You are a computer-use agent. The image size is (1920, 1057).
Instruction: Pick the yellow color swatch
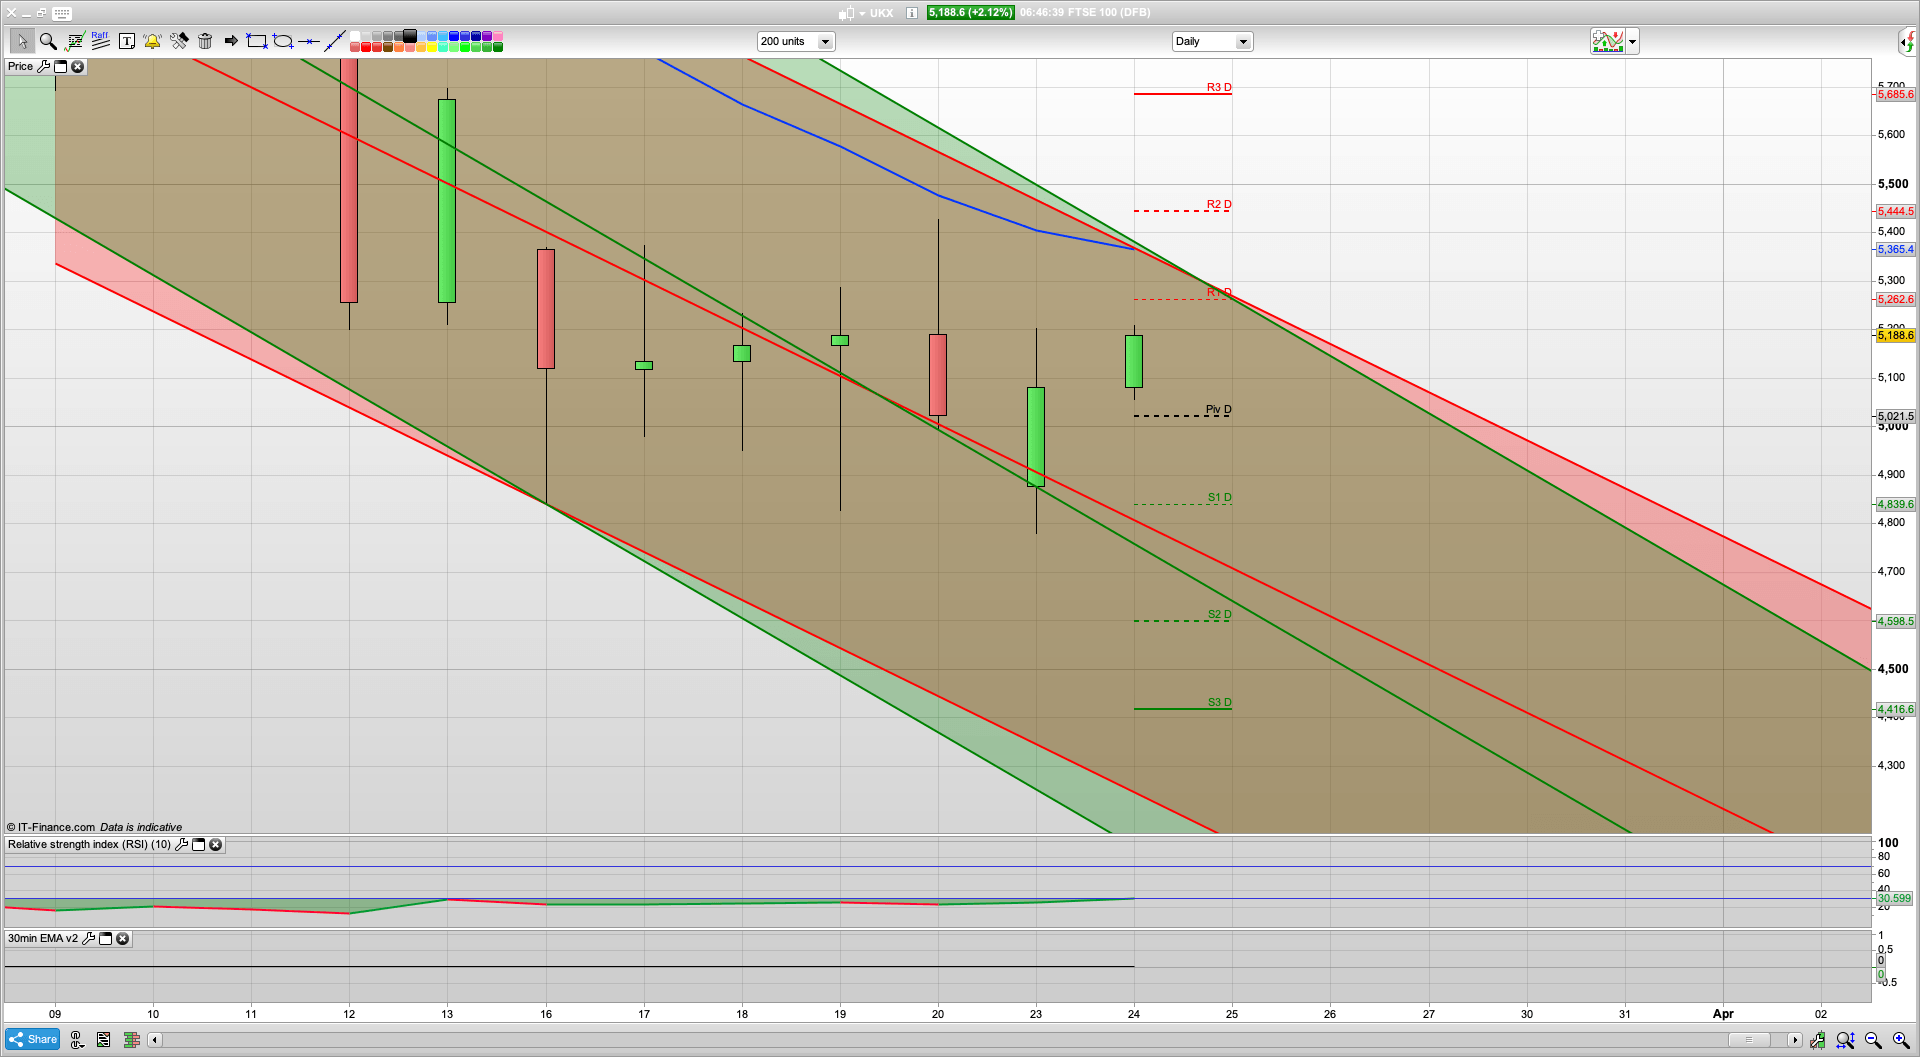coord(432,47)
